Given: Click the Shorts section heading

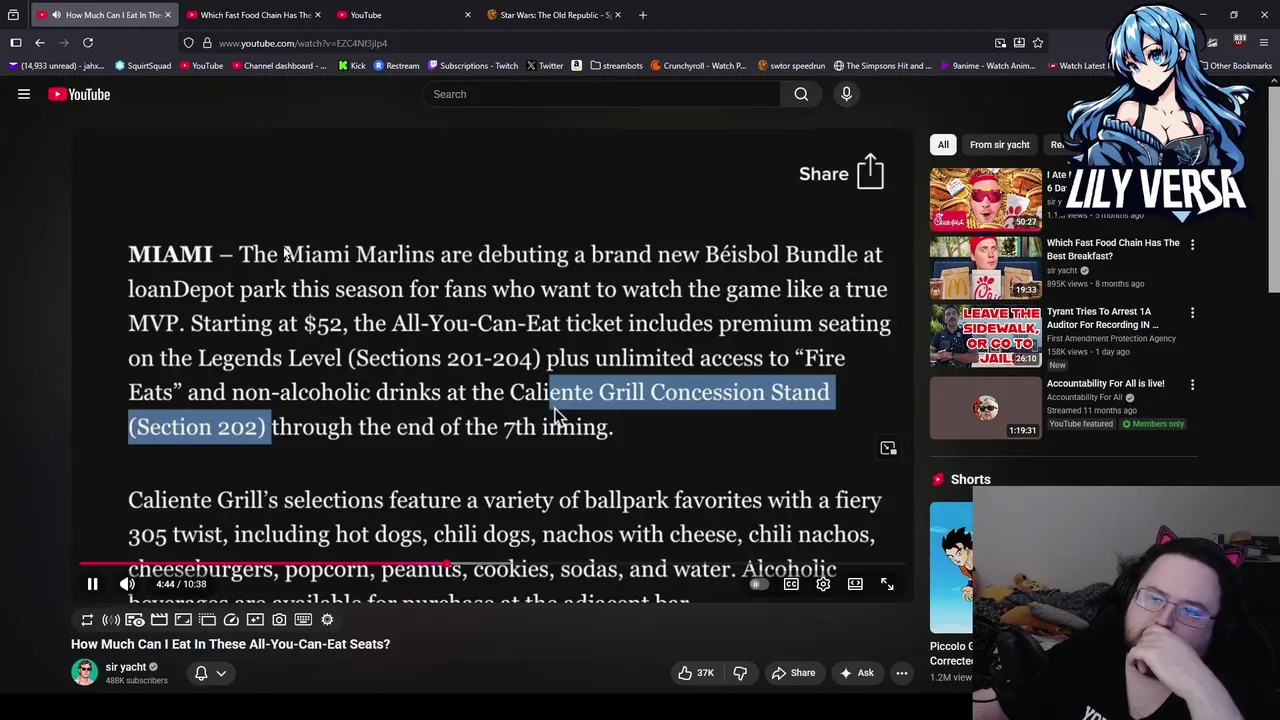Looking at the screenshot, I should 970,480.
